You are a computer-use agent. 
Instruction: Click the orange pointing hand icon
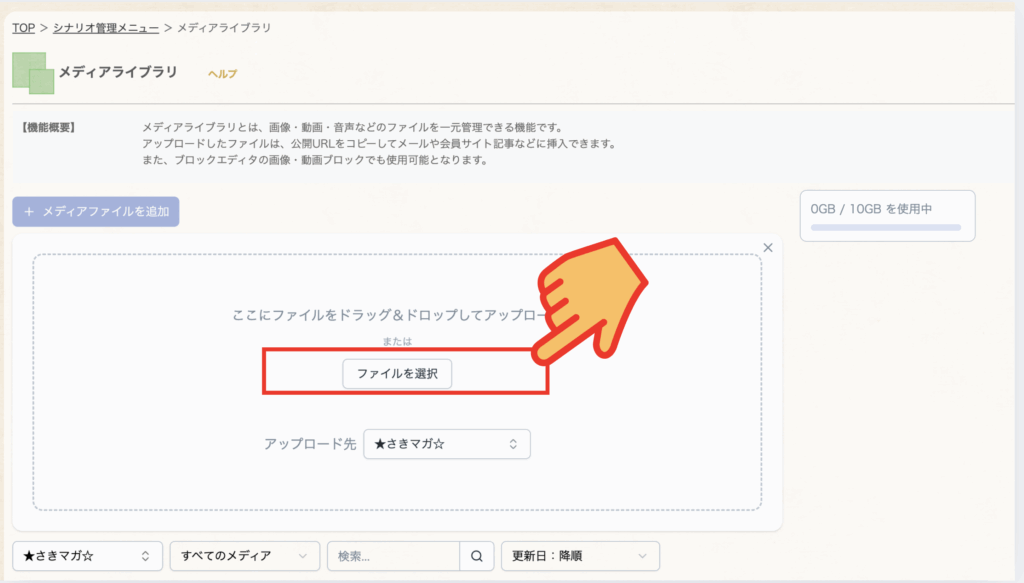tap(595, 300)
